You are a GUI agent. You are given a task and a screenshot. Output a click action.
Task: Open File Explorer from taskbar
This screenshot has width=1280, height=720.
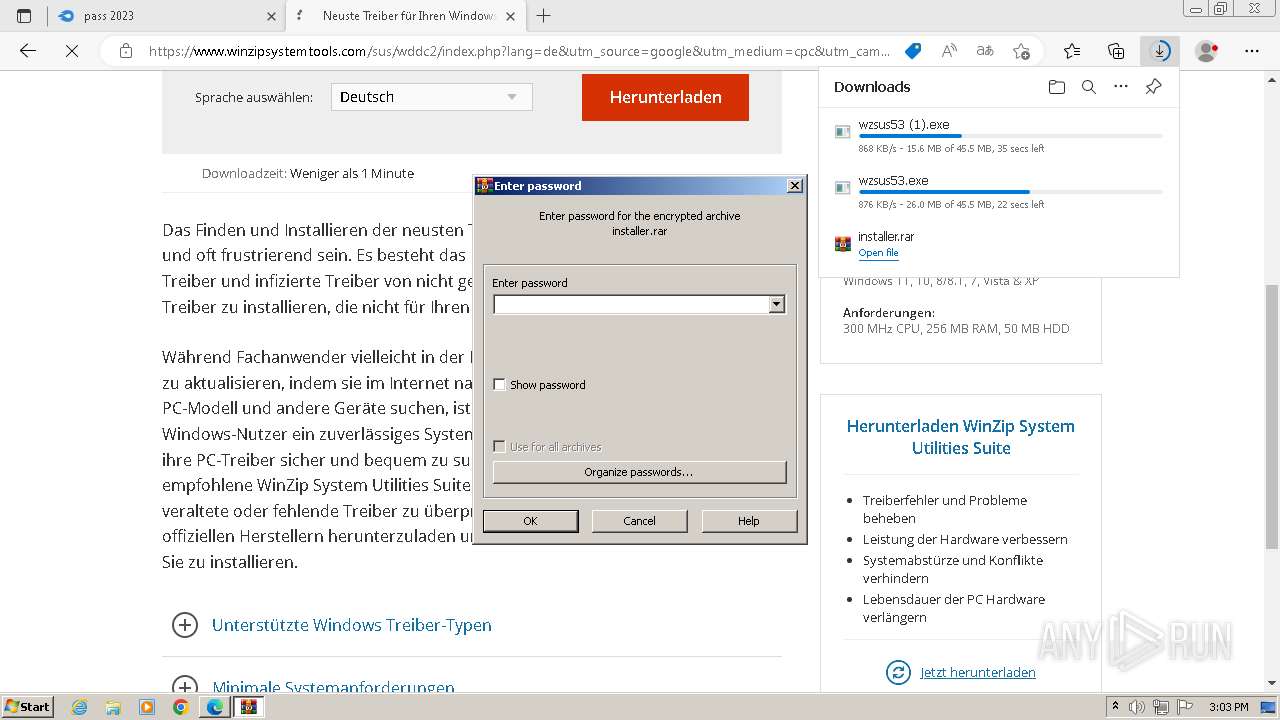click(113, 707)
